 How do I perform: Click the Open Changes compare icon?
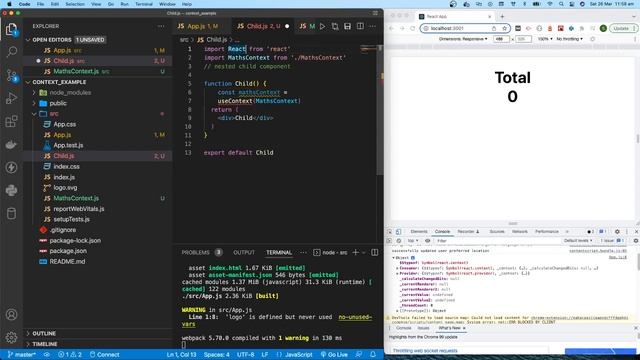tap(335, 26)
